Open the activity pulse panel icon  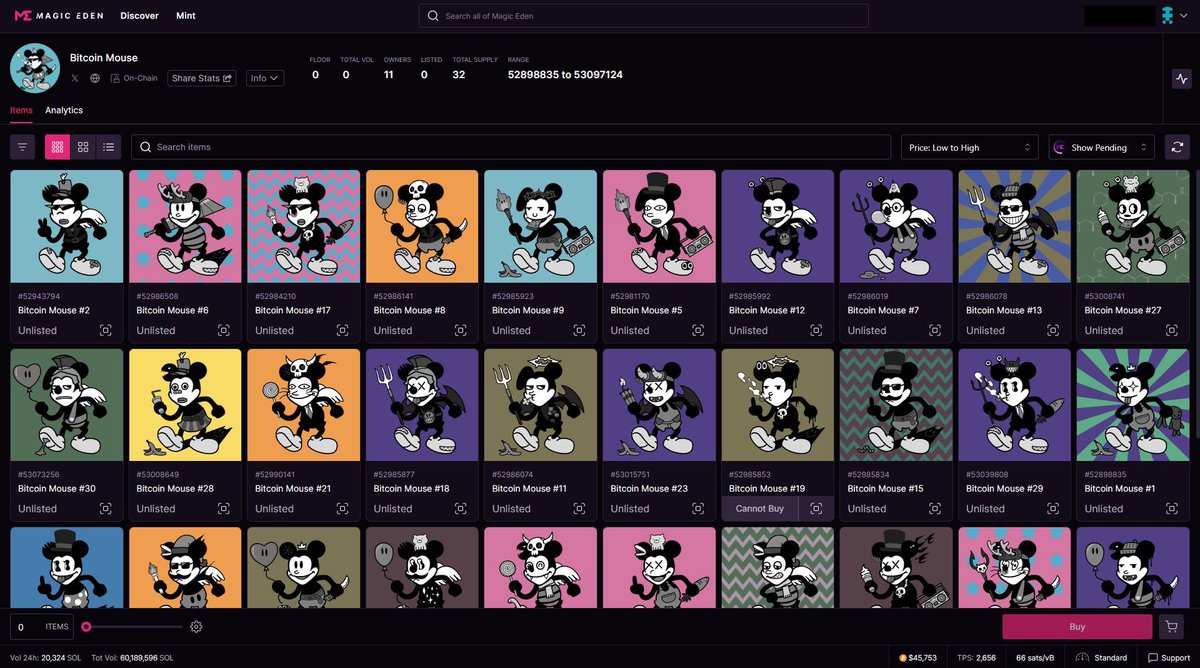click(1182, 78)
